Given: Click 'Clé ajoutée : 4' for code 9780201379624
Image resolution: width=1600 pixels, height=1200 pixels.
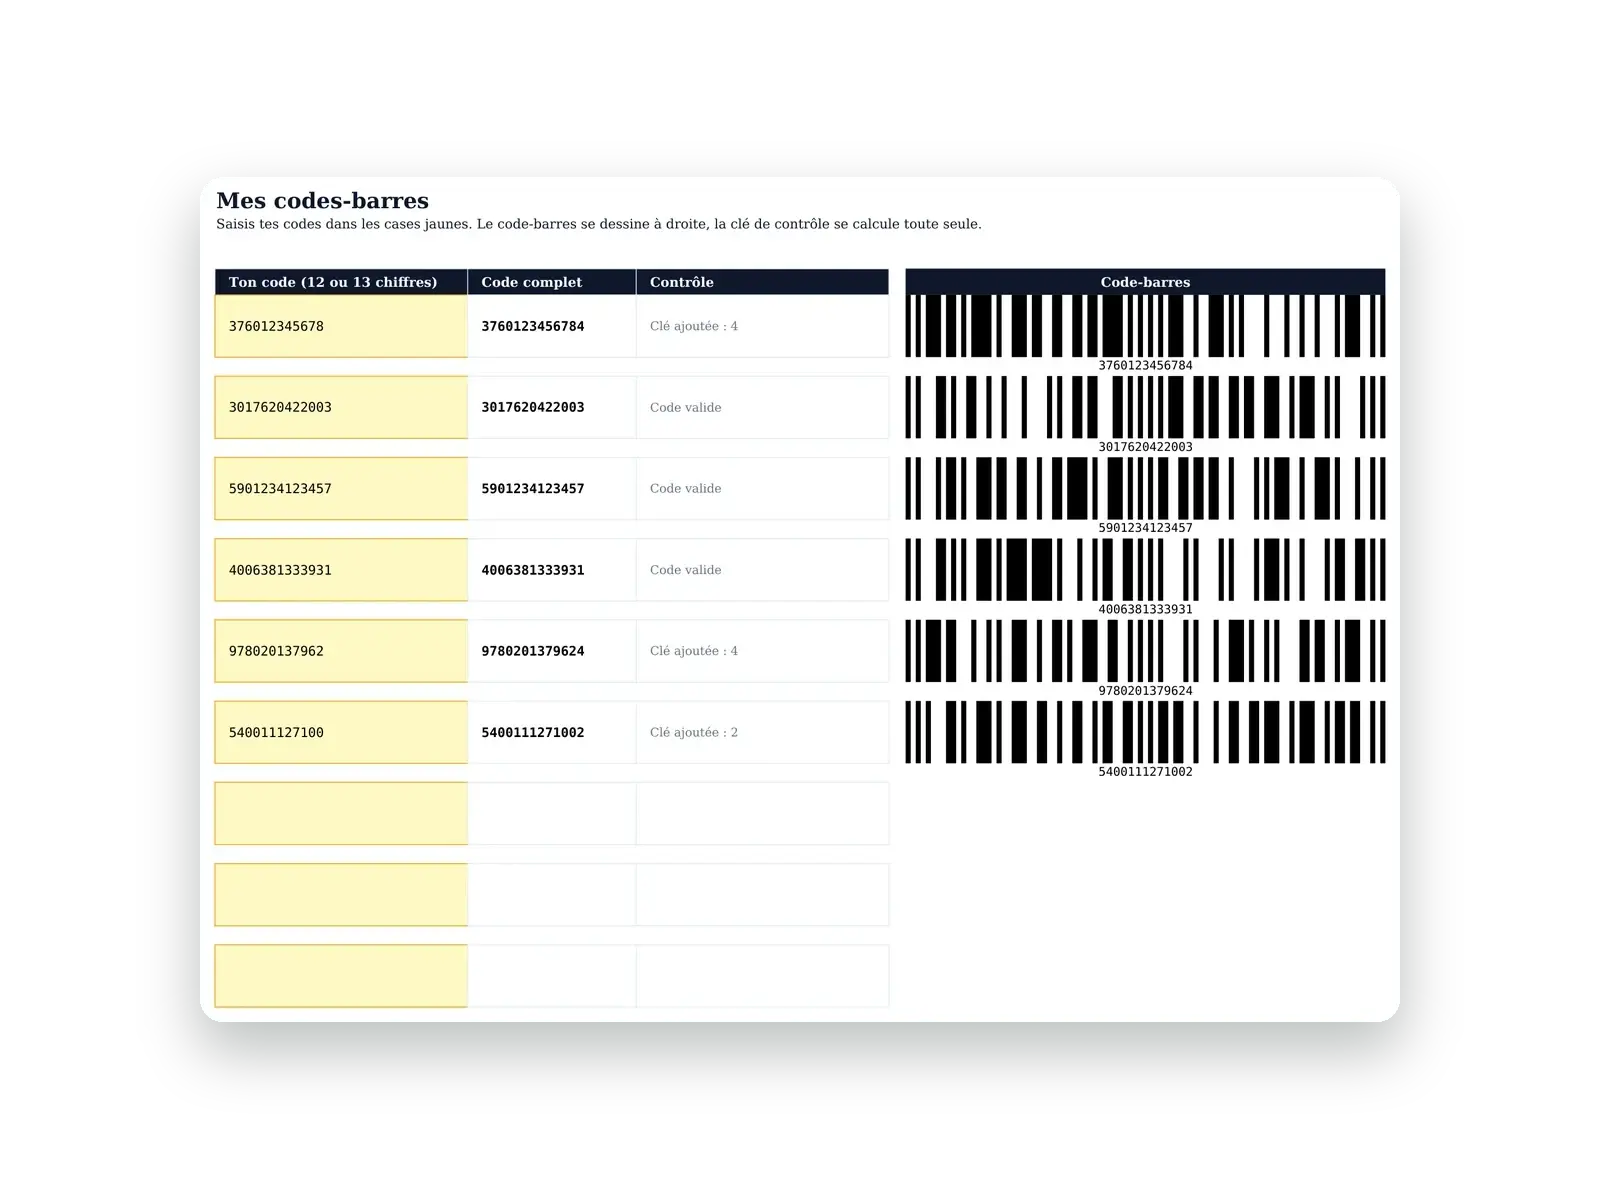Looking at the screenshot, I should (694, 651).
